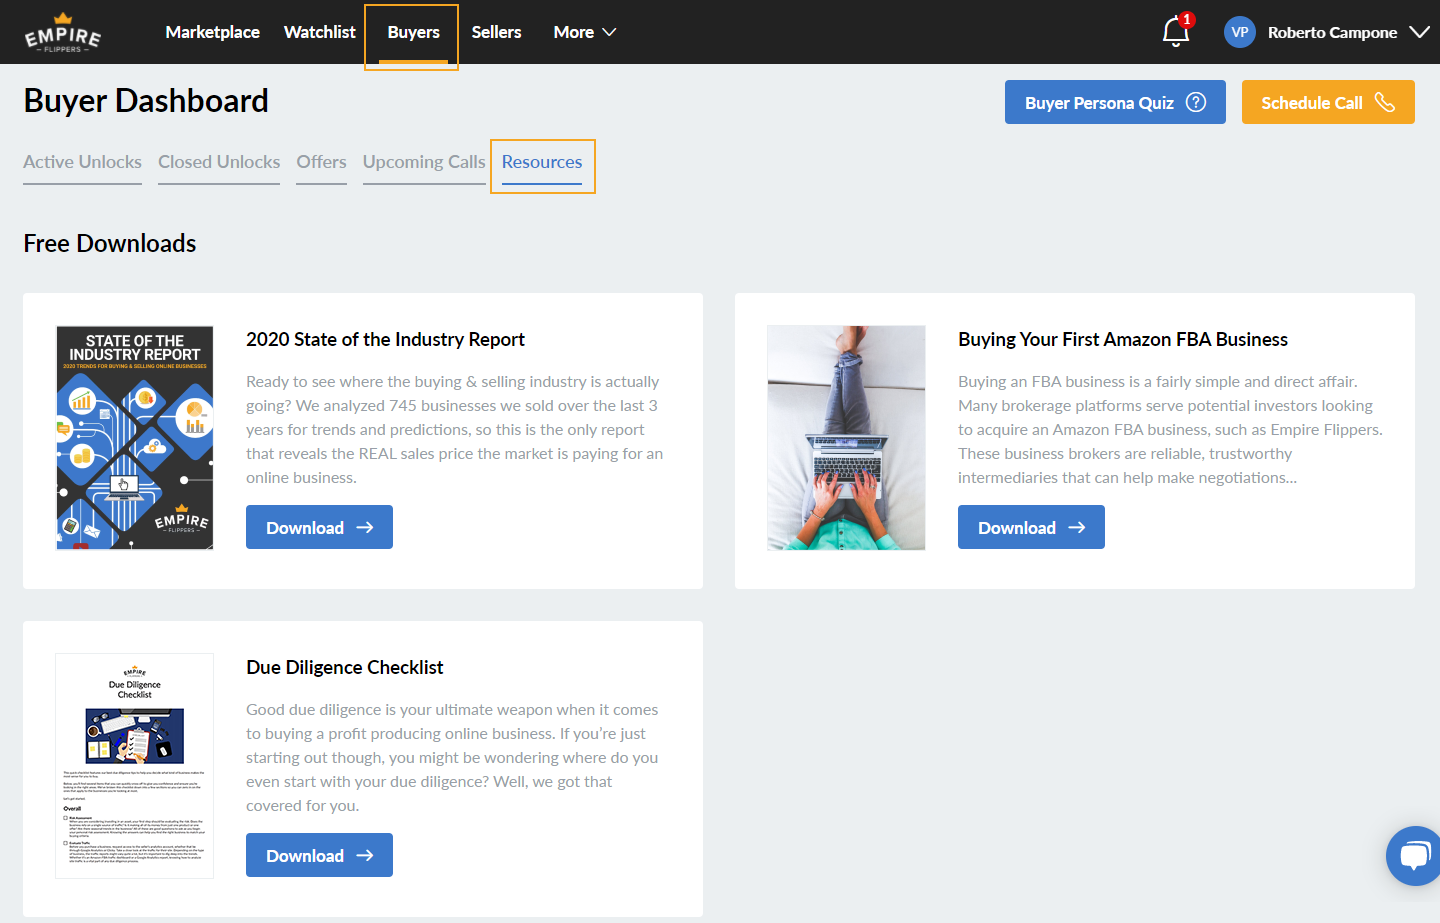This screenshot has height=923, width=1440.
Task: Click the 'Free Downloads' heading
Action: tap(110, 243)
